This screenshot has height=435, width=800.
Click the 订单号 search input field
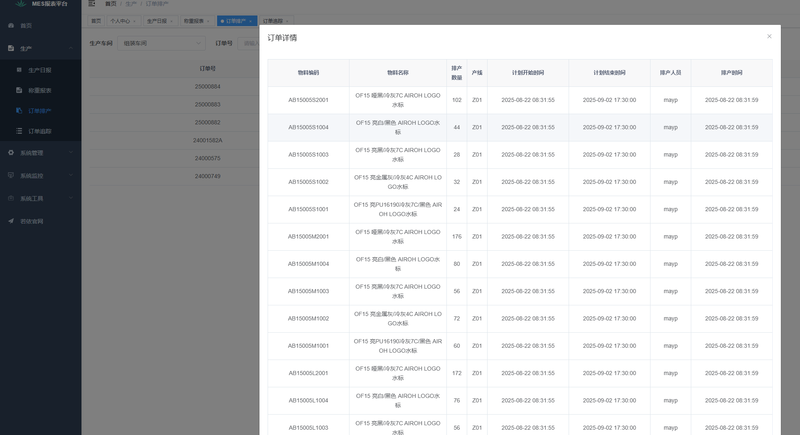click(x=249, y=43)
